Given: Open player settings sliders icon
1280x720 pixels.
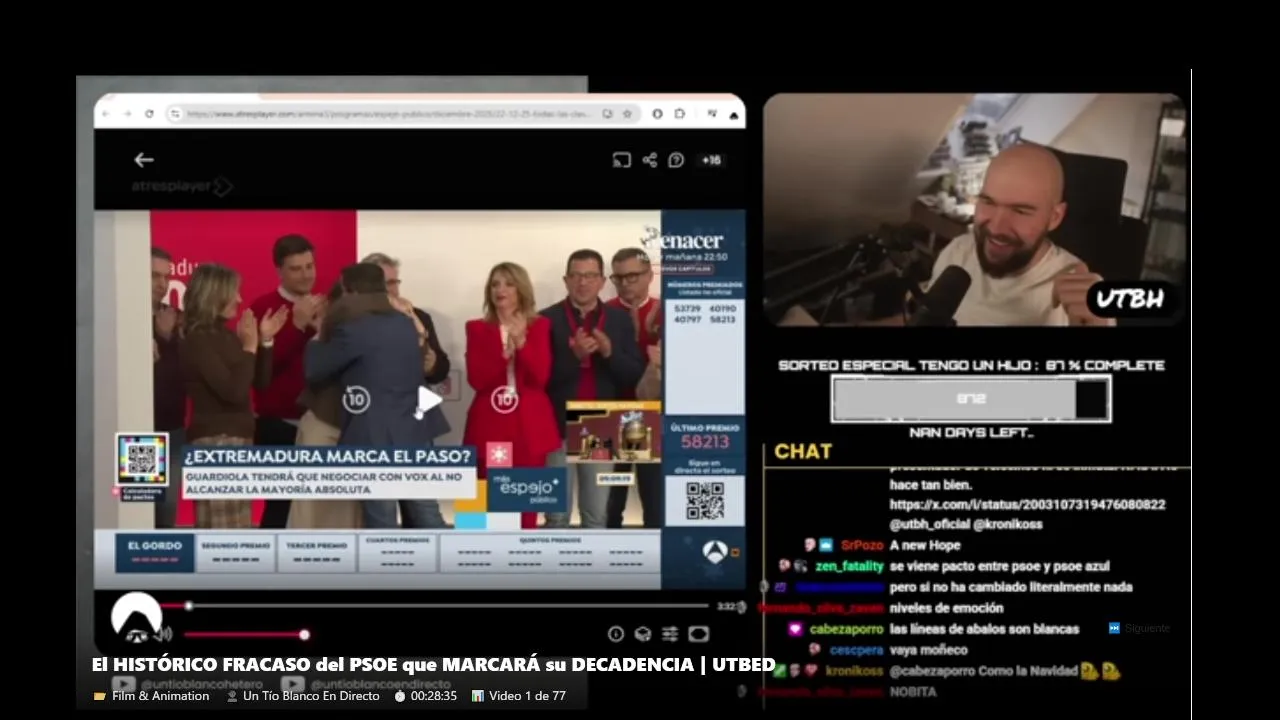Looking at the screenshot, I should [670, 634].
